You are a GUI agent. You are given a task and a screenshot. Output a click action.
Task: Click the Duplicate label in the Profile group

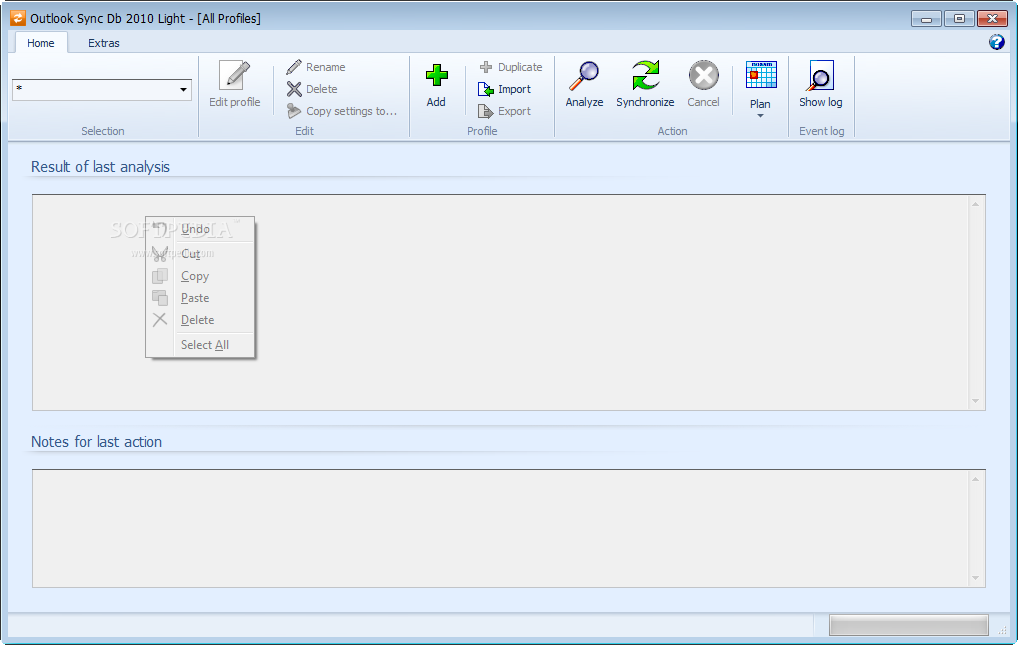click(x=520, y=67)
